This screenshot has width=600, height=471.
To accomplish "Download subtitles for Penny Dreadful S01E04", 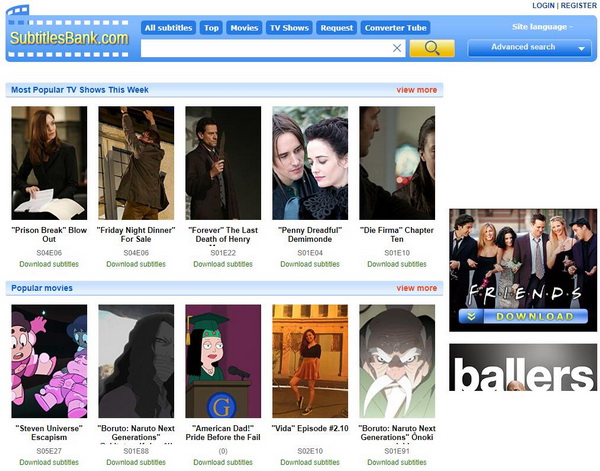I will point(310,264).
